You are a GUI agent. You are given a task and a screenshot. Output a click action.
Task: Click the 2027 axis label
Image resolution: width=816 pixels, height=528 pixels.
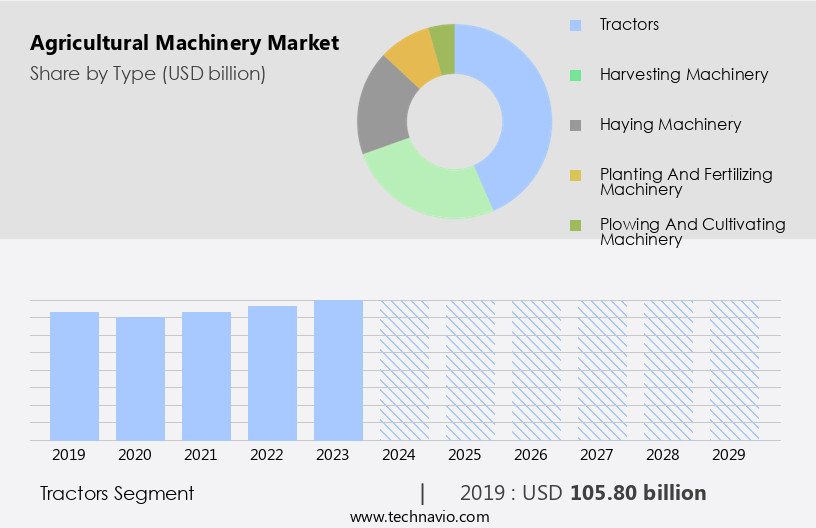pyautogui.click(x=597, y=455)
